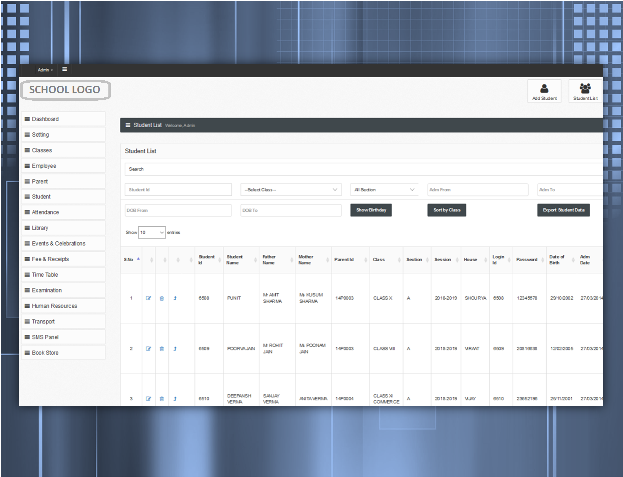Go to Attendance in the sidebar

(x=63, y=212)
